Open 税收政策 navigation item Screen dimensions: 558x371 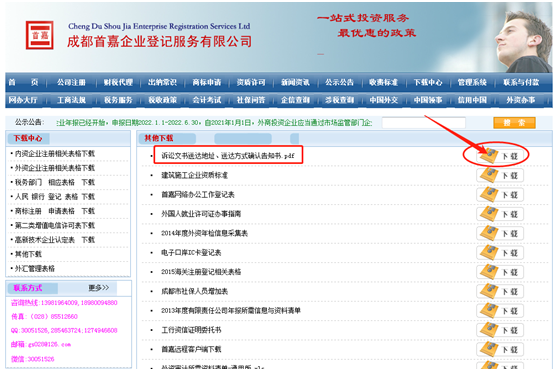pos(162,100)
